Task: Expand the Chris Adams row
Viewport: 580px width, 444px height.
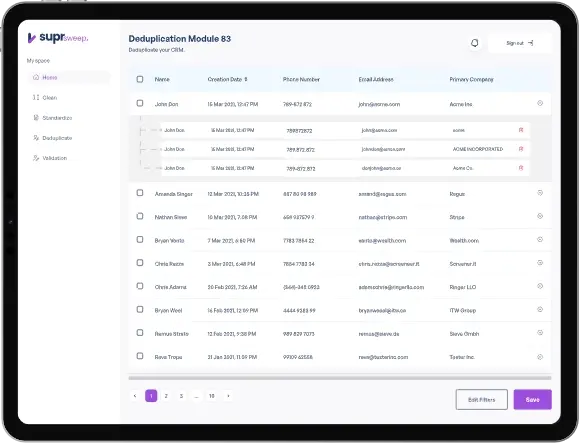Action: coord(540,286)
